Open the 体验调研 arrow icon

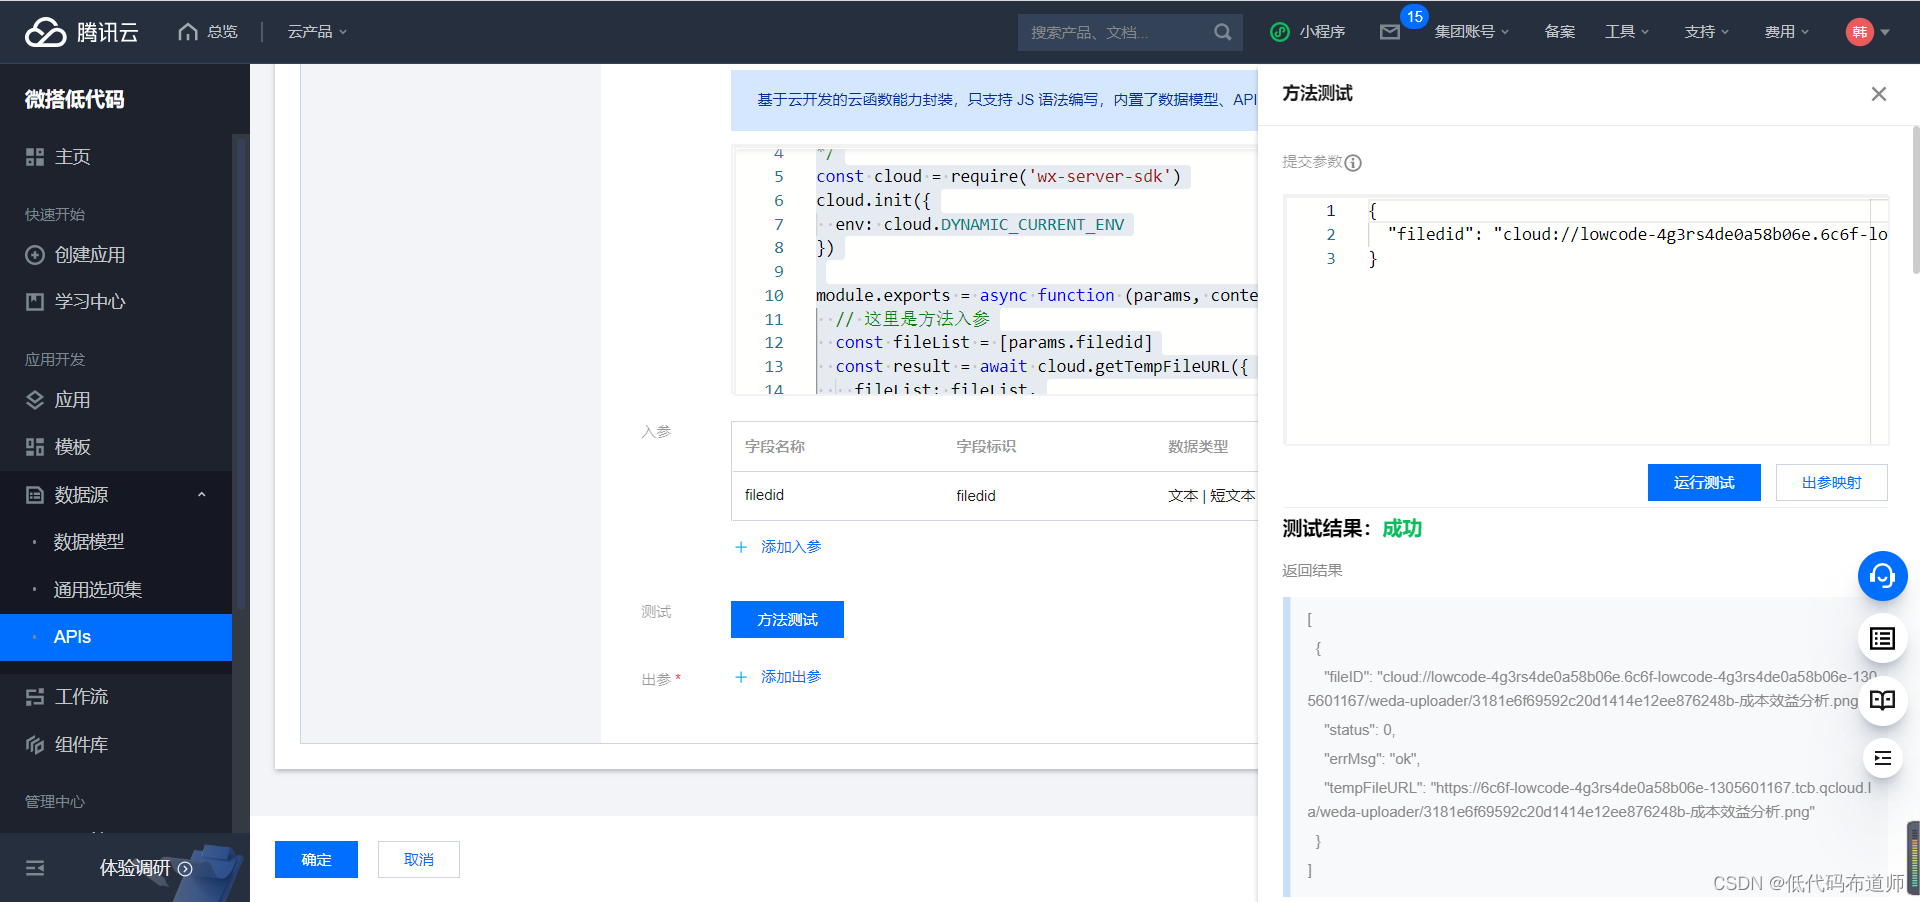click(185, 869)
